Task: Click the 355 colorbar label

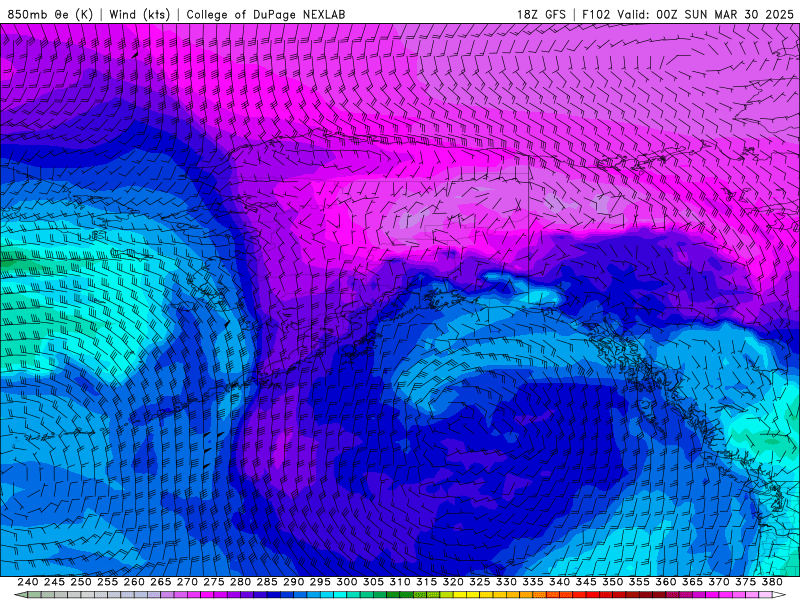Action: point(639,582)
